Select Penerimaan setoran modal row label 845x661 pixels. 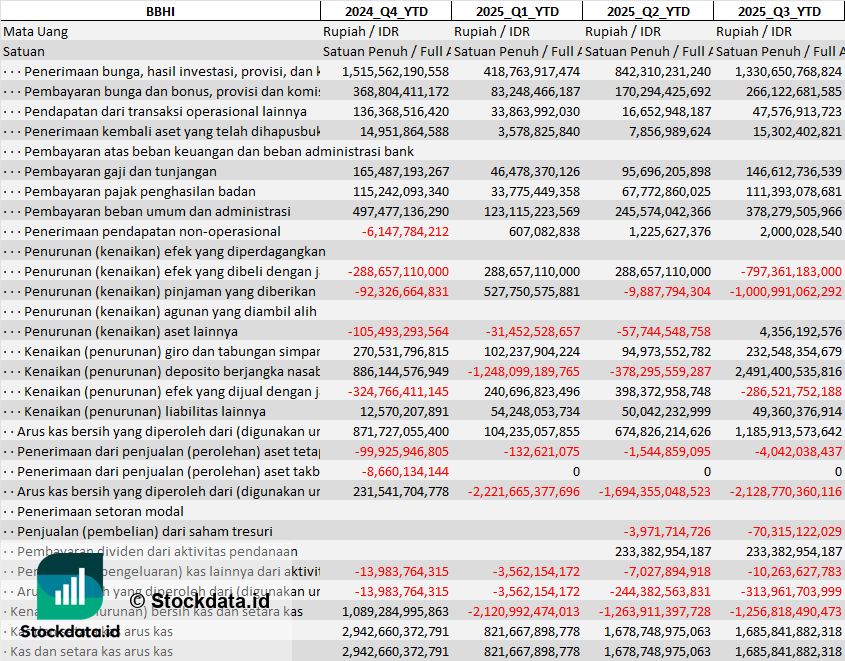point(94,511)
